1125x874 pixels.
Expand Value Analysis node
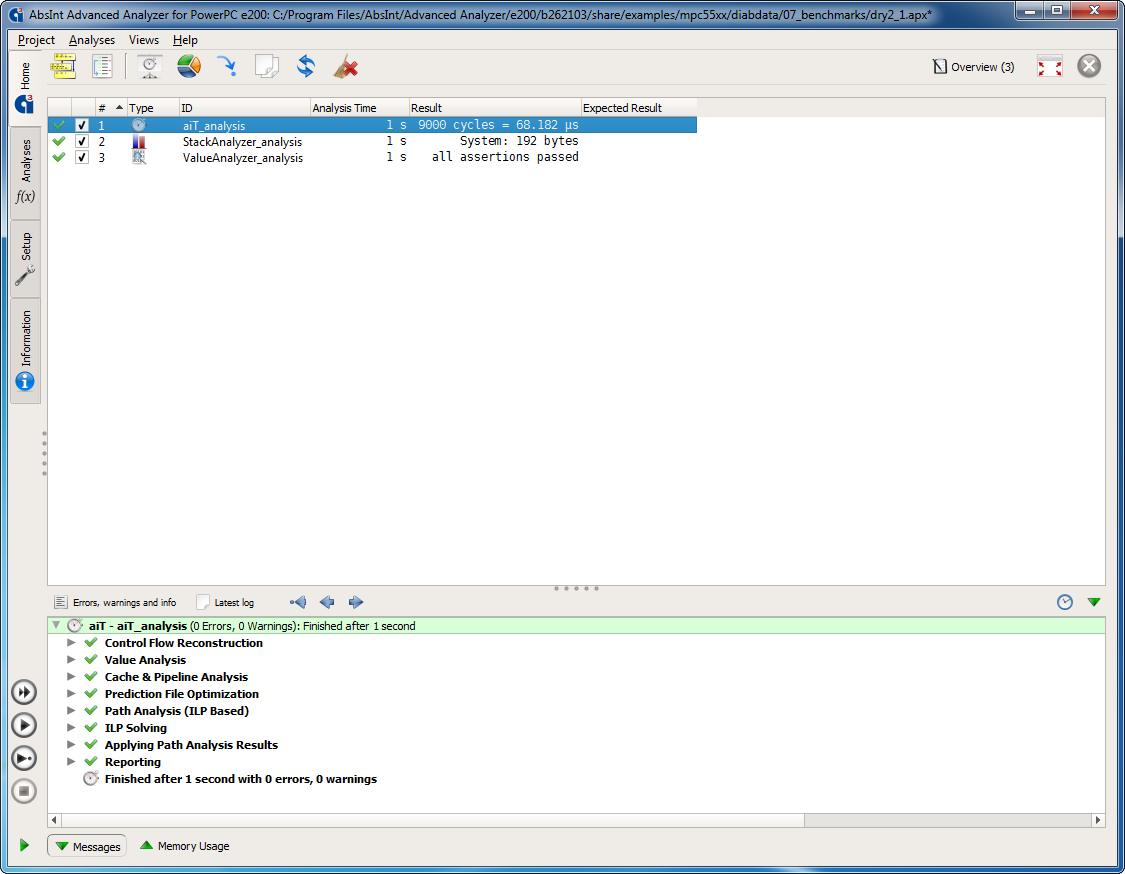pyautogui.click(x=71, y=659)
